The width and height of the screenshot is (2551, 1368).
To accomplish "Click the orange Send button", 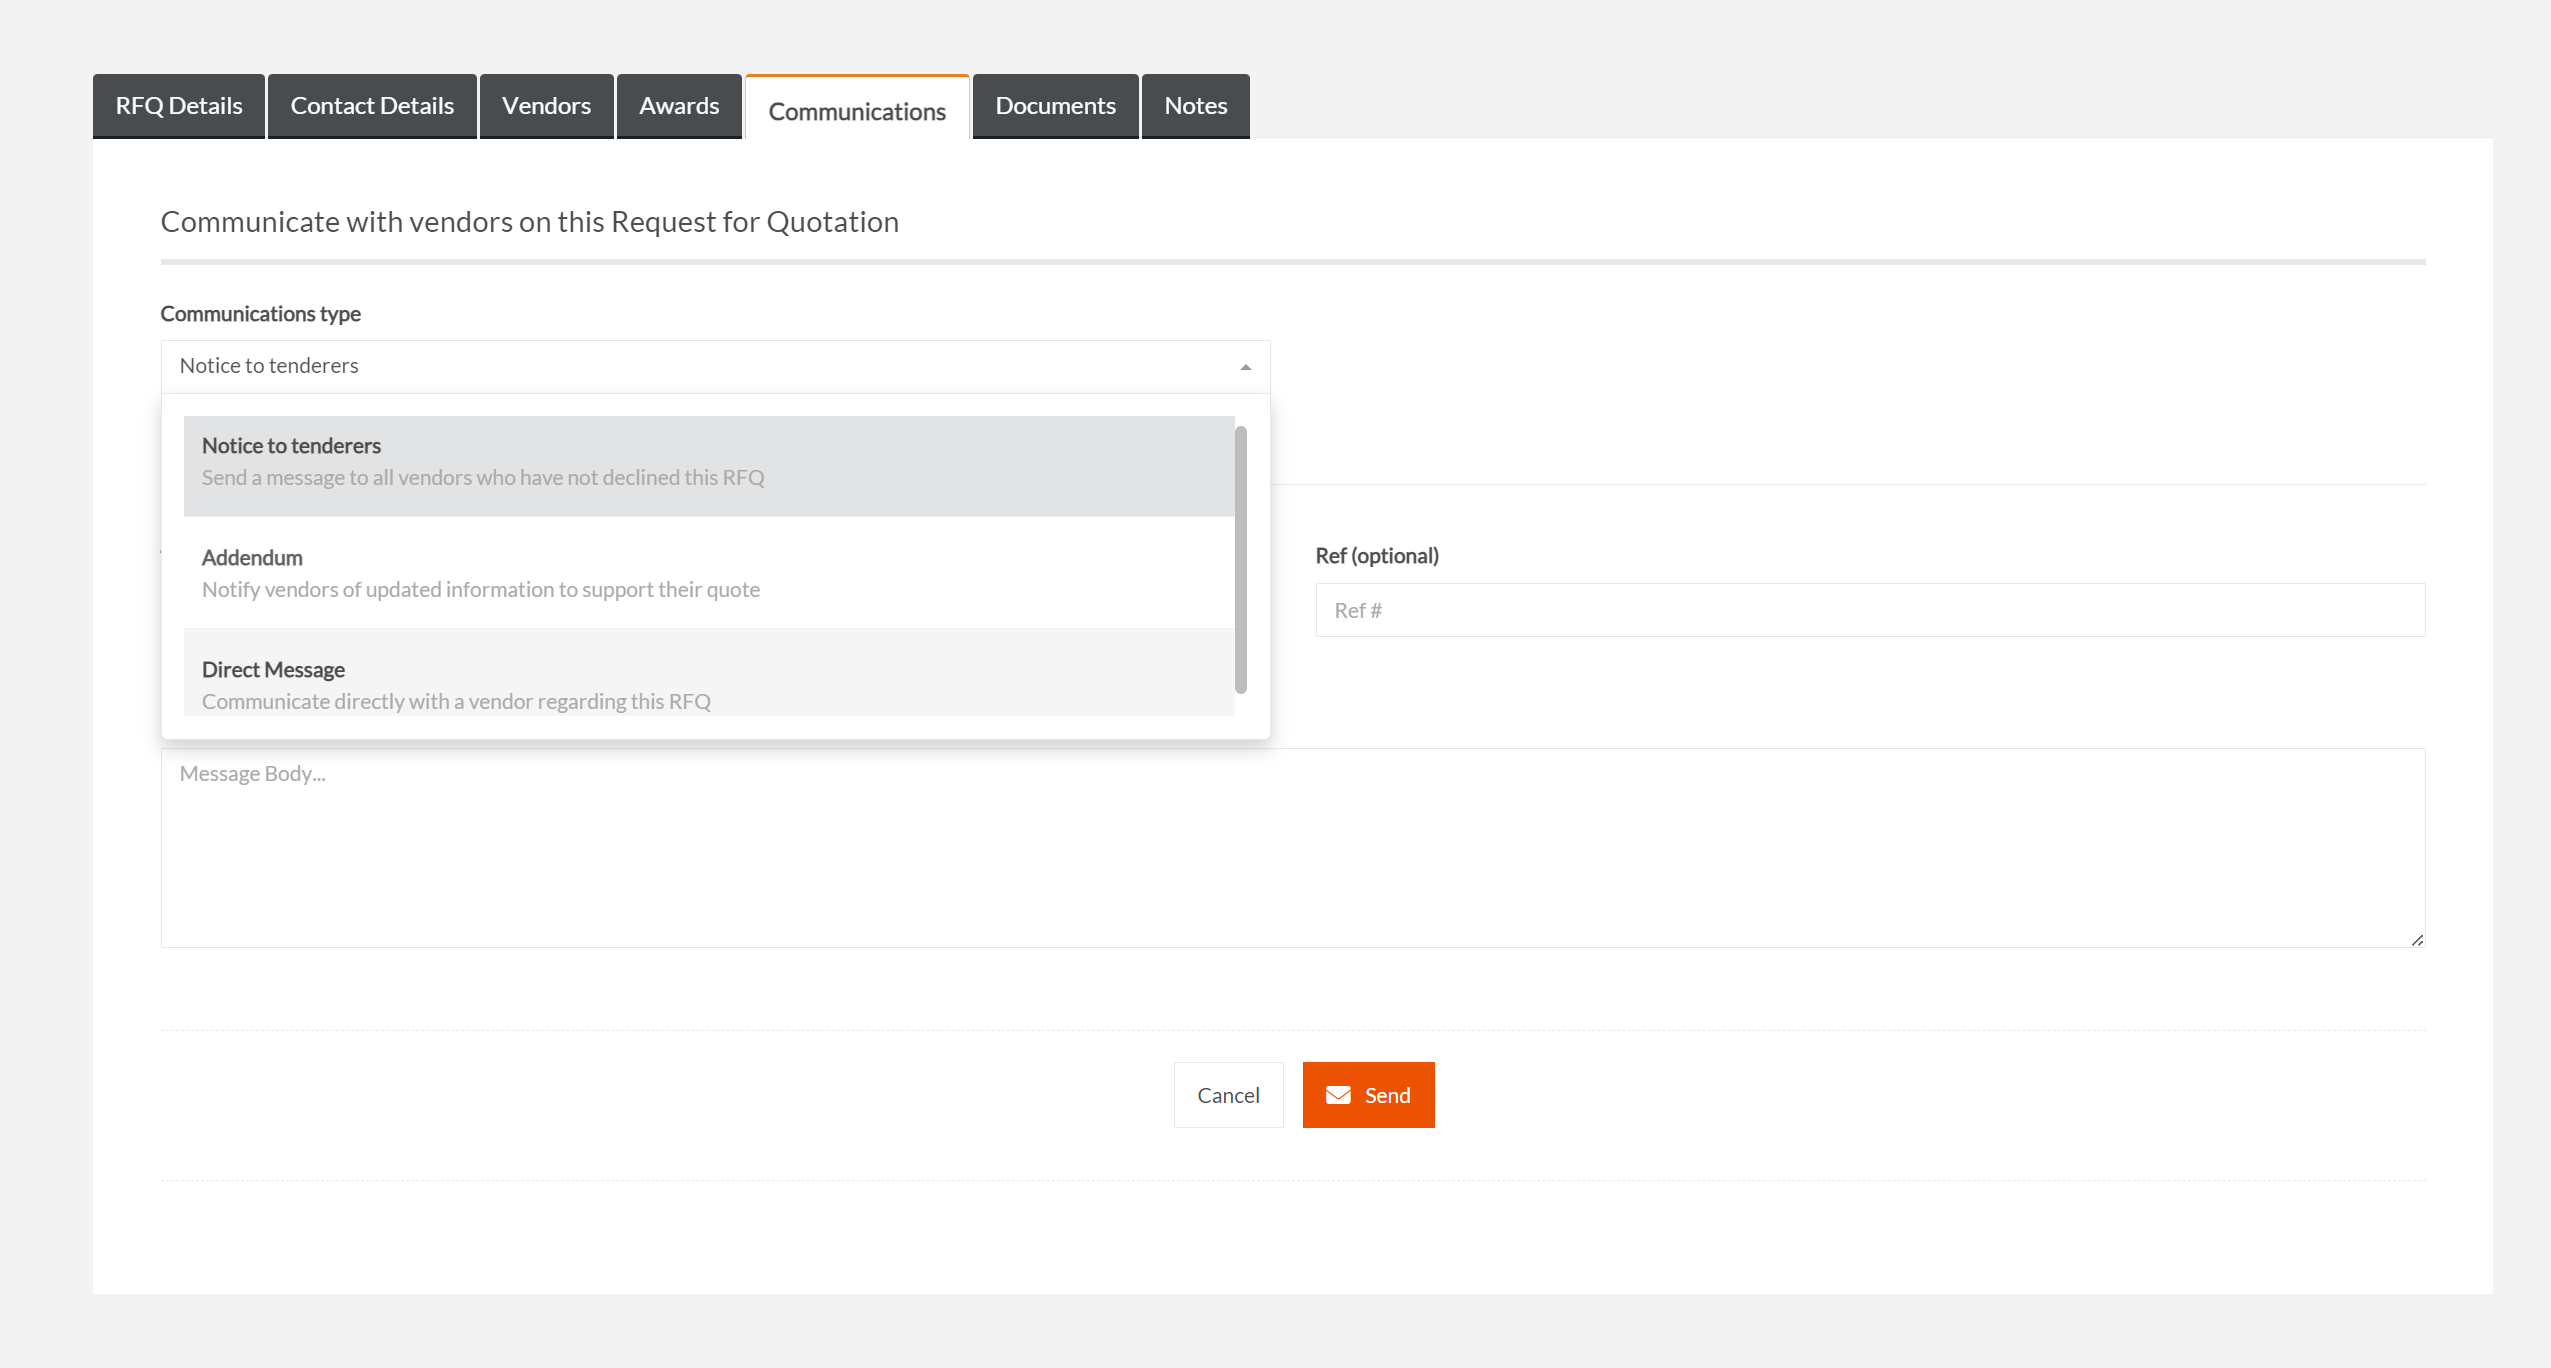I will pos(1368,1095).
